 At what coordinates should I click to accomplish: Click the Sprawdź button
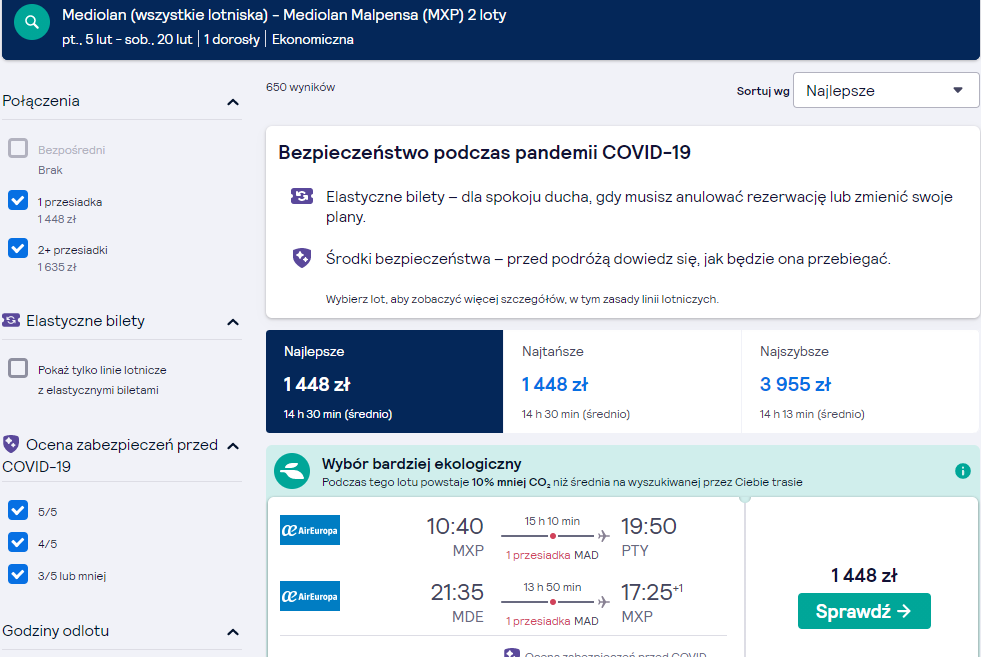point(864,611)
